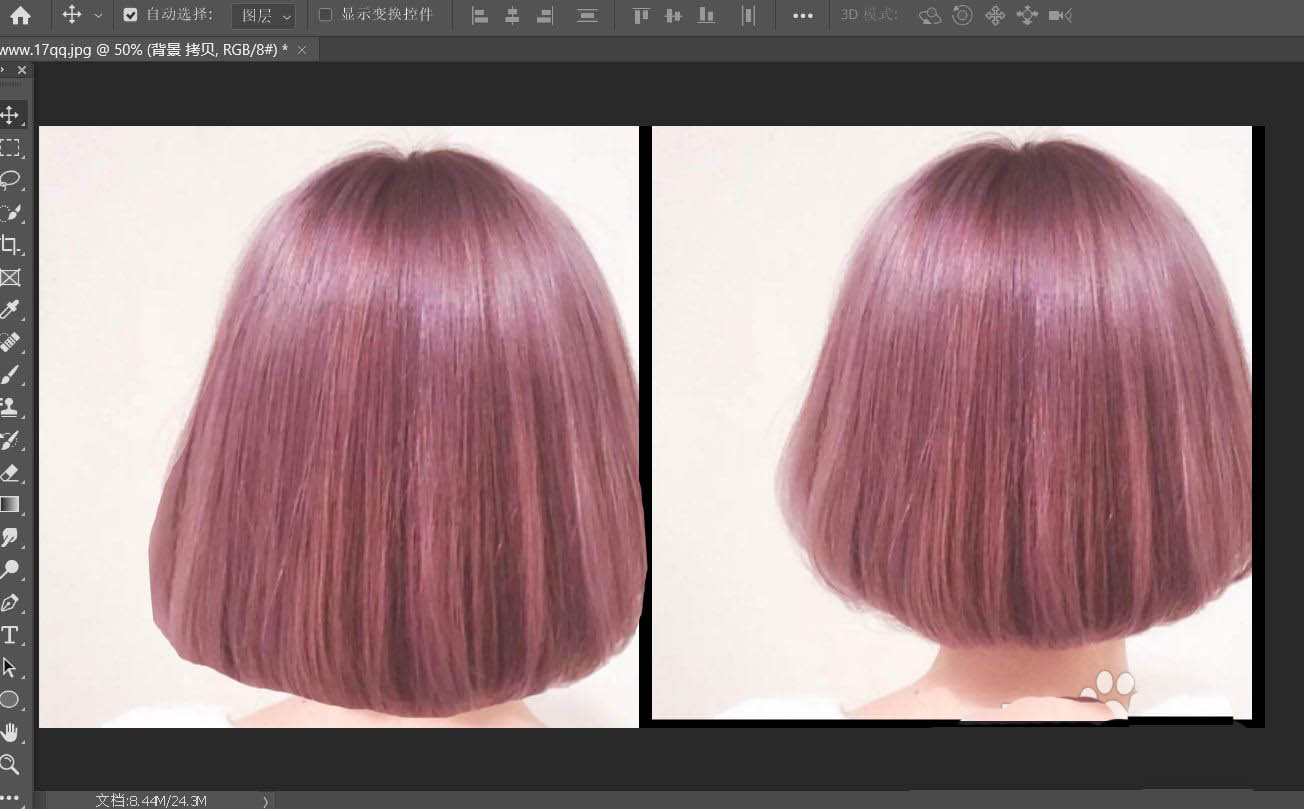Activate the Eraser tool
Viewport: 1304px width, 809px height.
(10, 472)
